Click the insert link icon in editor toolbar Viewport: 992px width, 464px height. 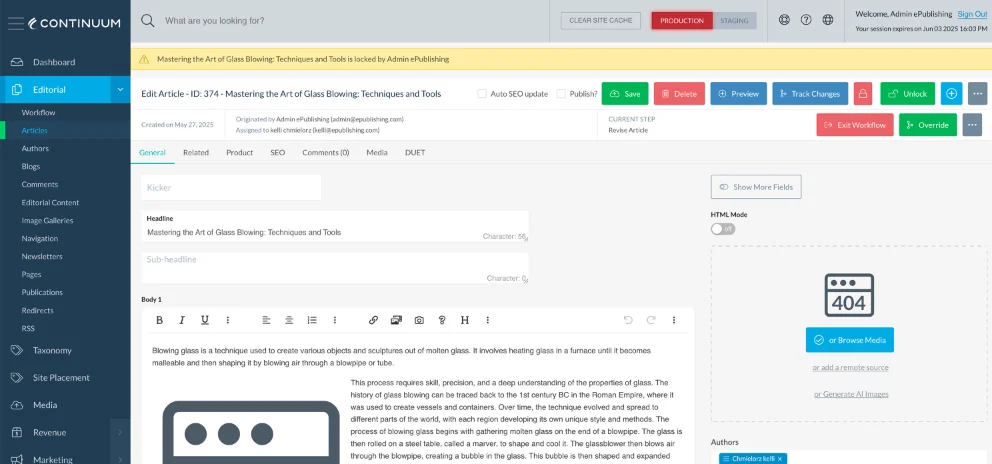(x=373, y=320)
